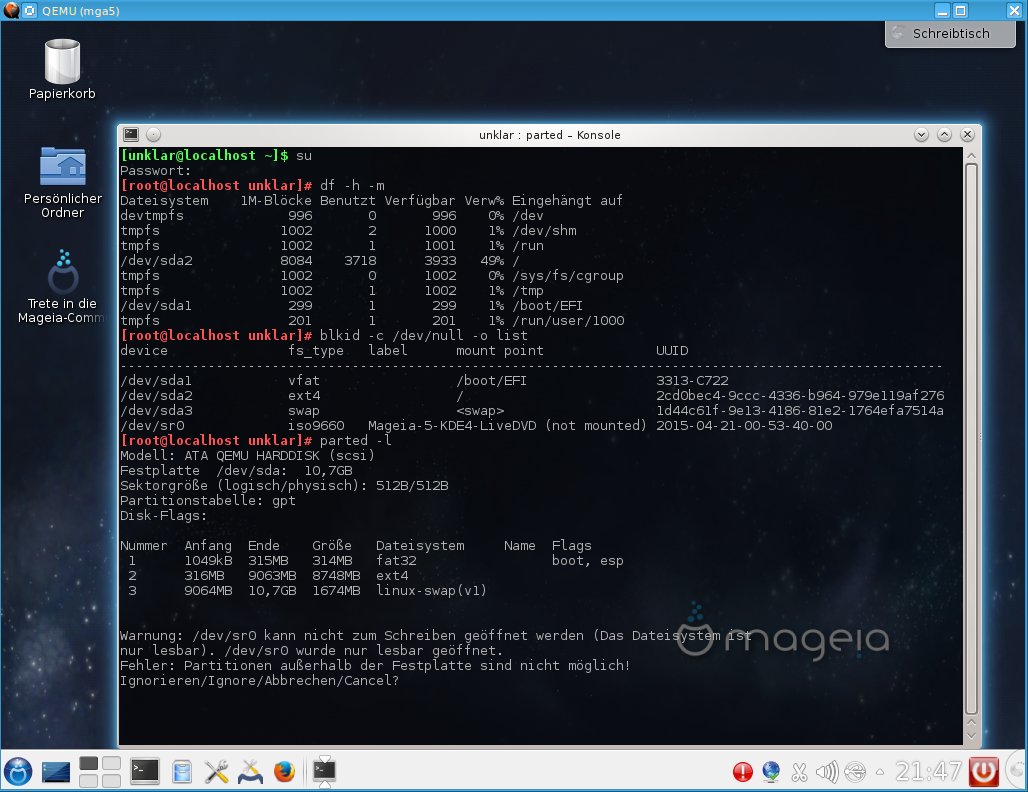Image resolution: width=1028 pixels, height=792 pixels.
Task: Open Konsole window menu icon in titlebar
Action: tap(130, 135)
